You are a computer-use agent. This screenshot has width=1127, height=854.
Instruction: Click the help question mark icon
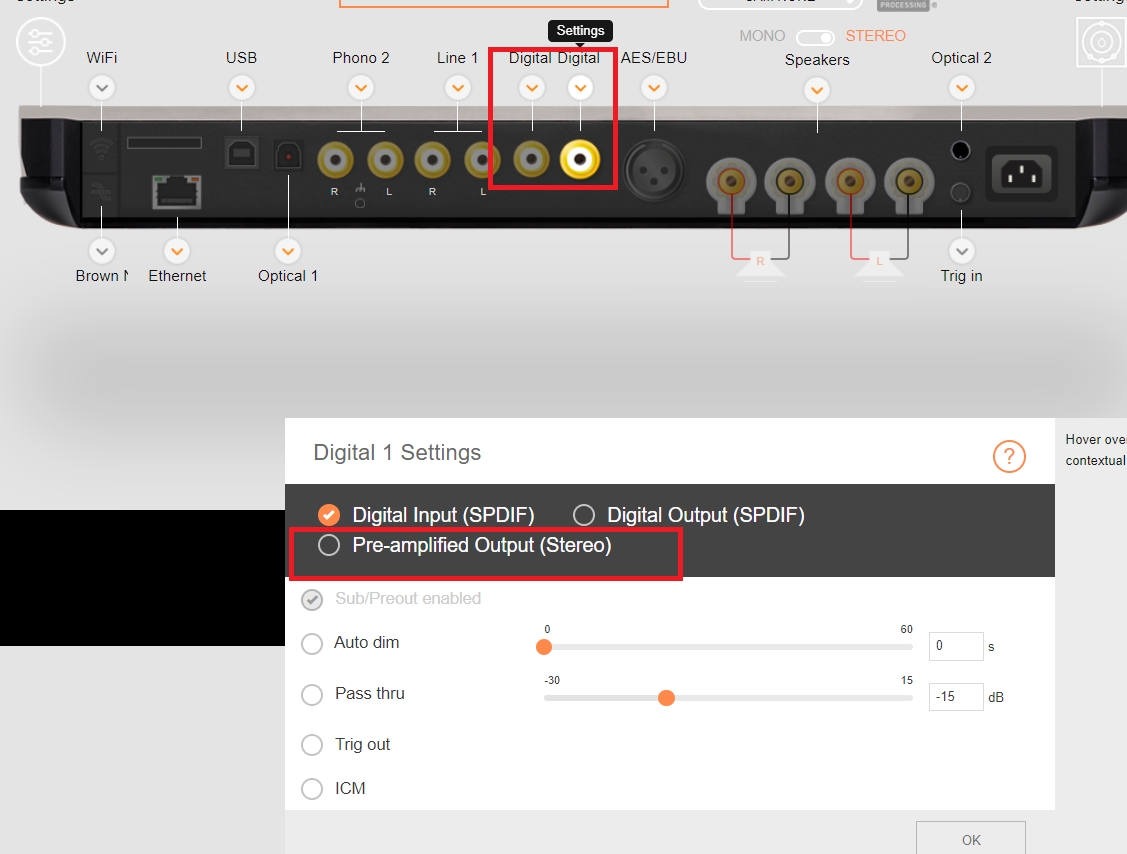(1009, 457)
